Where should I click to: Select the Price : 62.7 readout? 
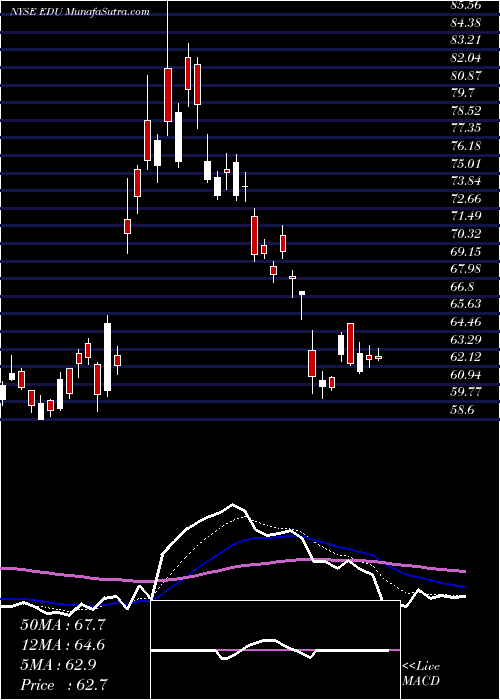click(63, 685)
